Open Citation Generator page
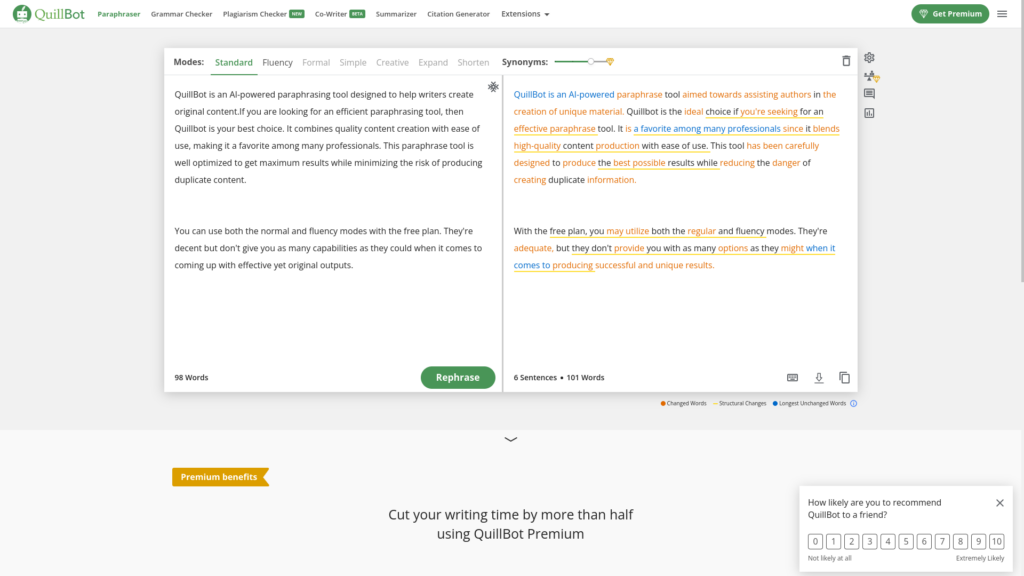This screenshot has width=1024, height=576. 458,14
